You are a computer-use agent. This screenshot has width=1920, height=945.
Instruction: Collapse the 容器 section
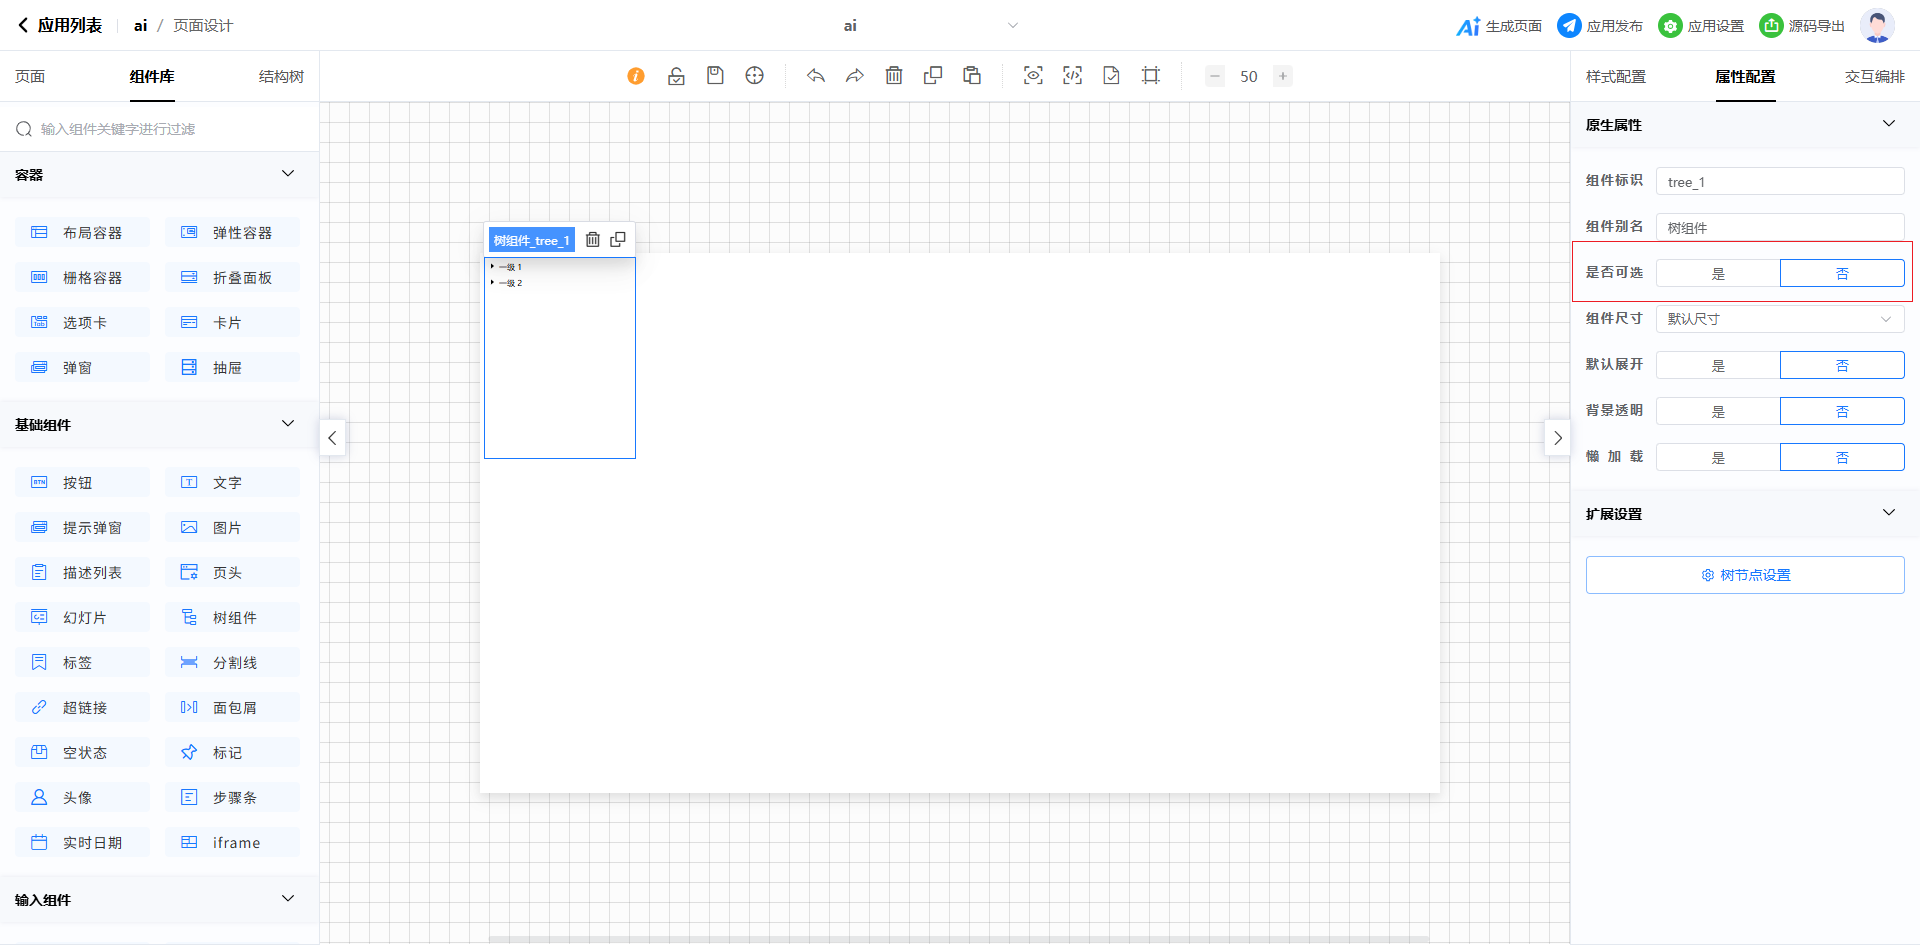point(288,174)
